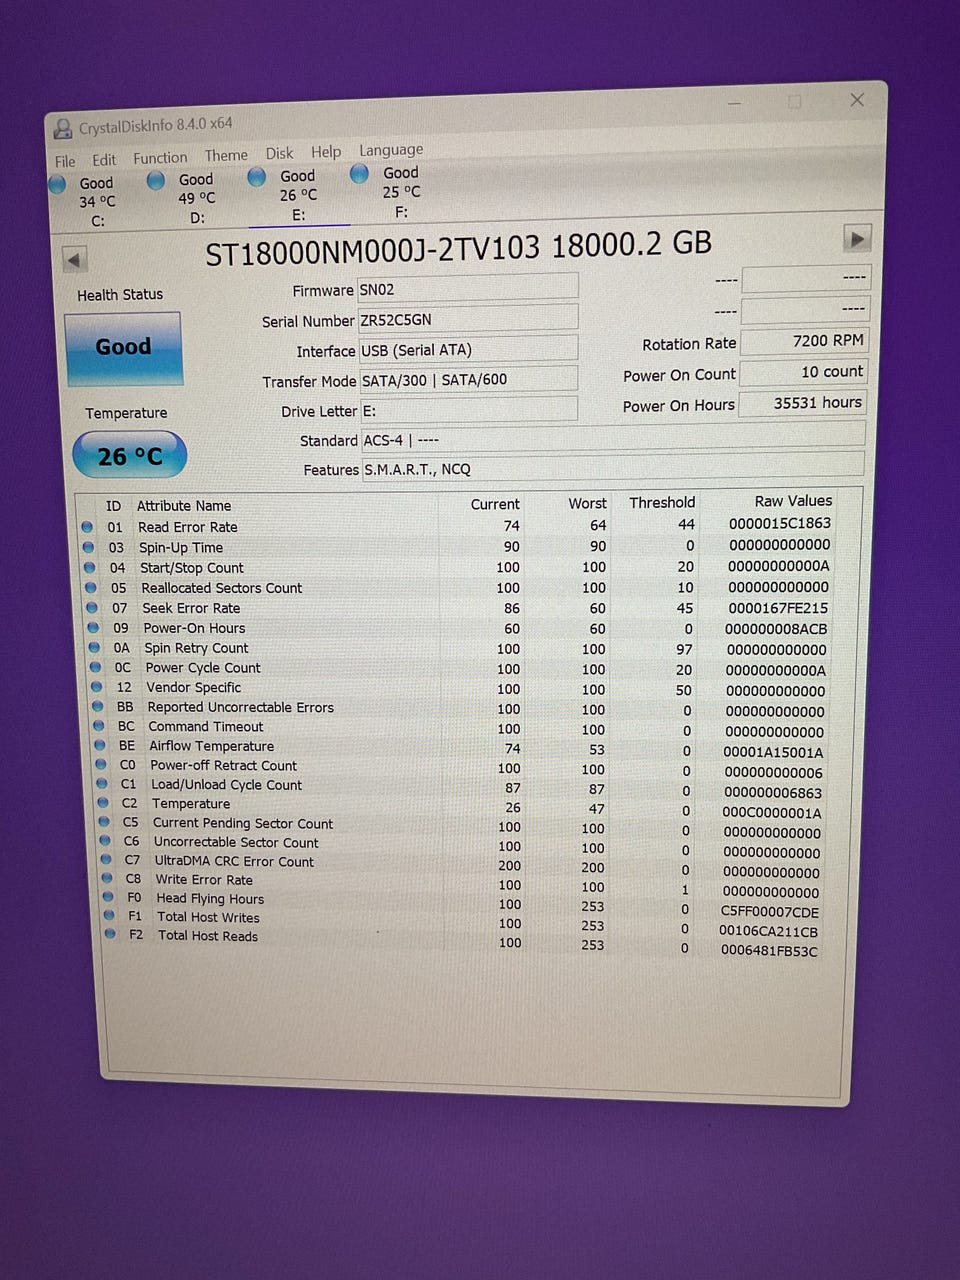The height and width of the screenshot is (1280, 960).
Task: Click the Interface field USB (Serial ATA)
Action: pos(467,349)
